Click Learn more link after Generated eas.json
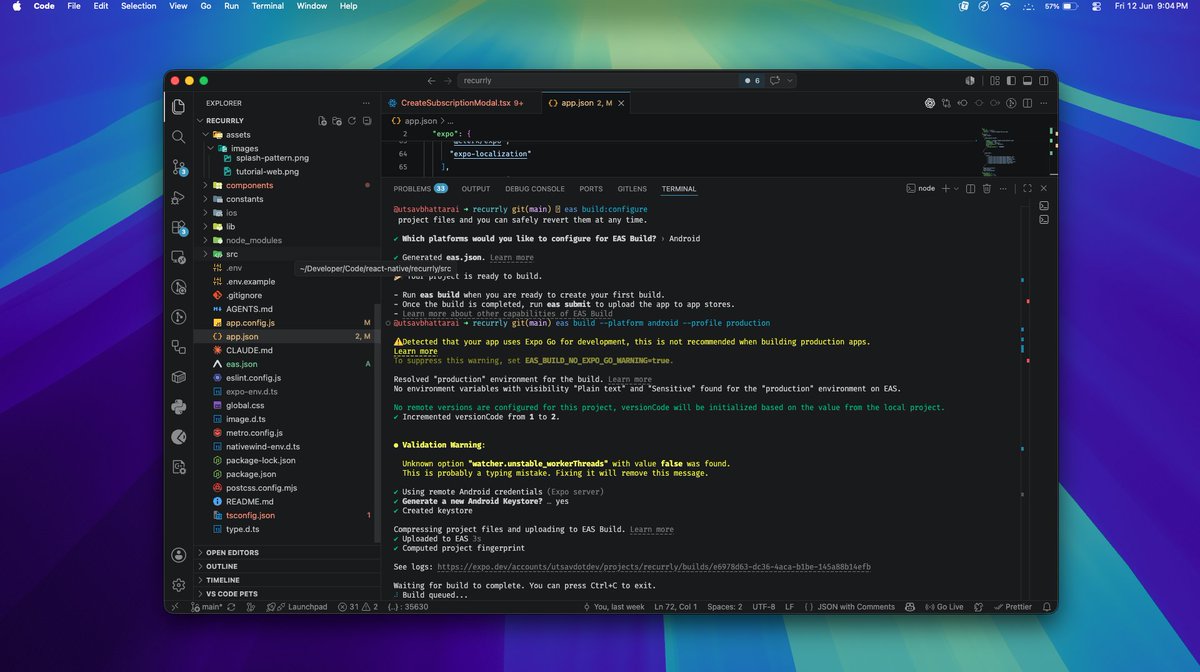Screen dimensions: 1200x672 511,258
